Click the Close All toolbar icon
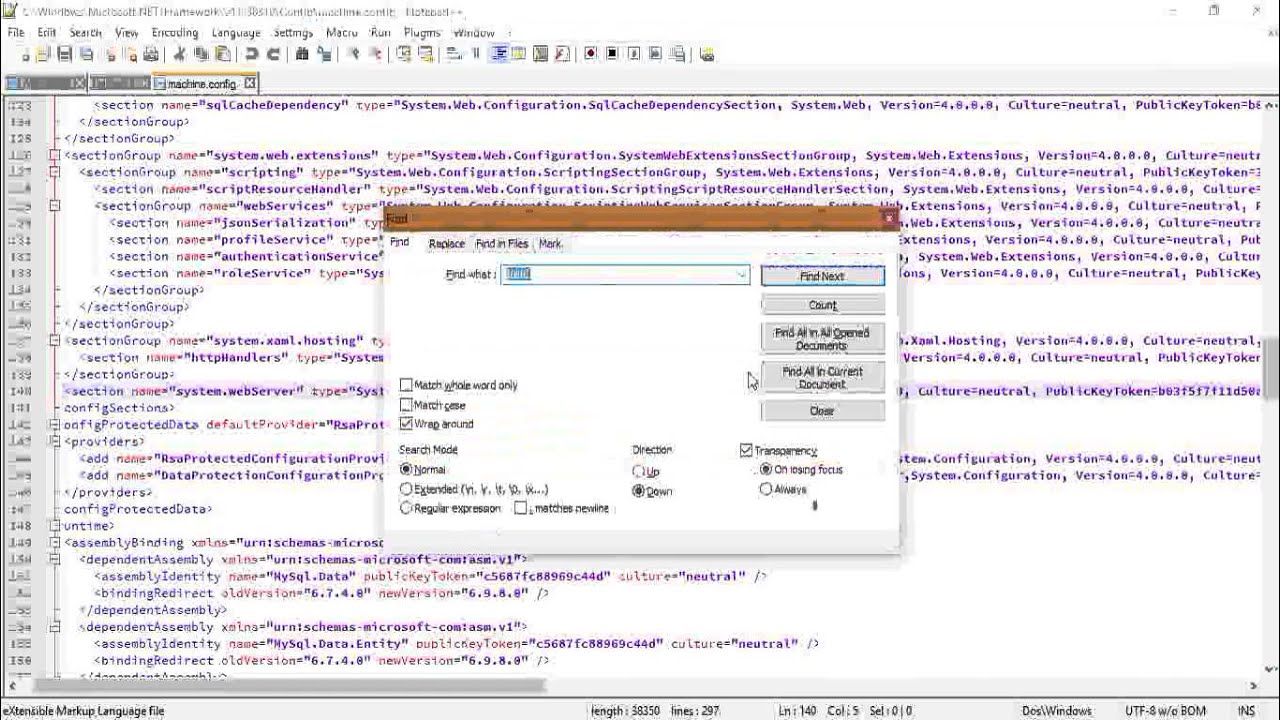Image resolution: width=1280 pixels, height=720 pixels. coord(132,55)
